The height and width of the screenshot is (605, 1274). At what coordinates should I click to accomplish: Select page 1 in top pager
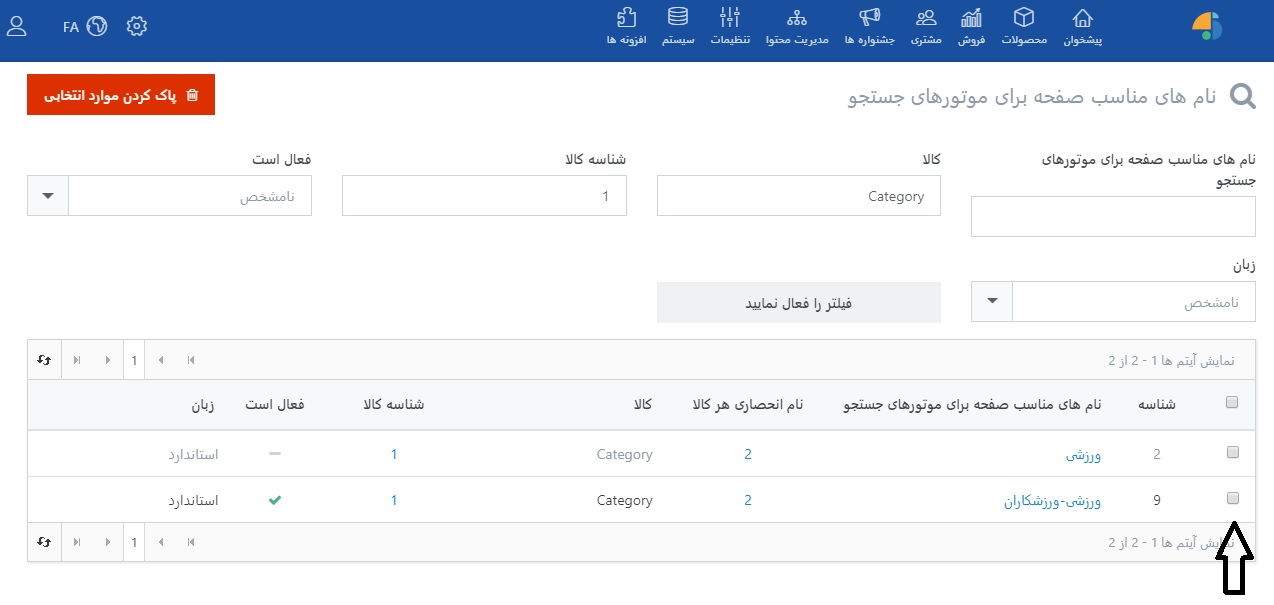[x=134, y=359]
